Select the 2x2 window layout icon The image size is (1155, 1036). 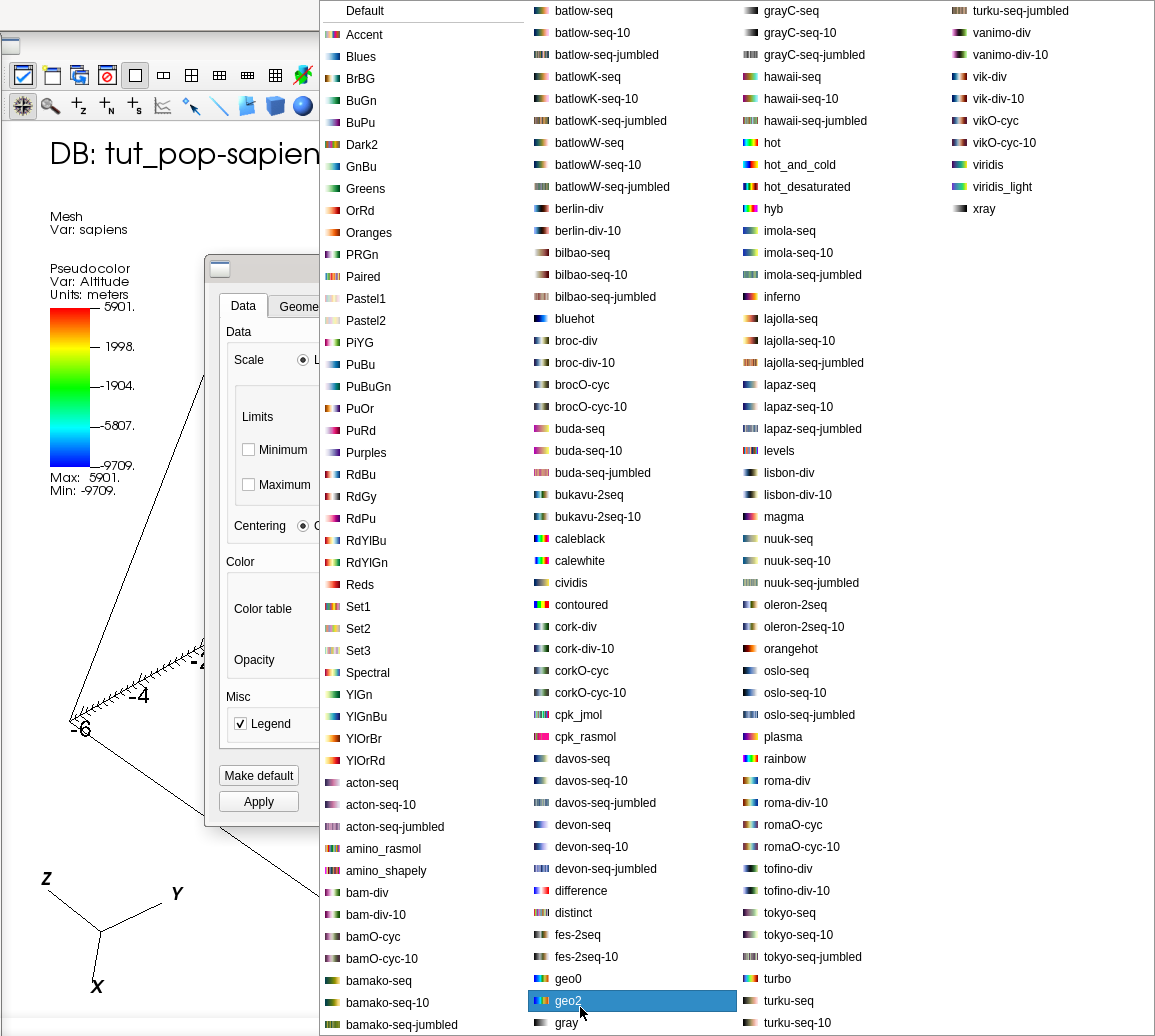(x=191, y=76)
